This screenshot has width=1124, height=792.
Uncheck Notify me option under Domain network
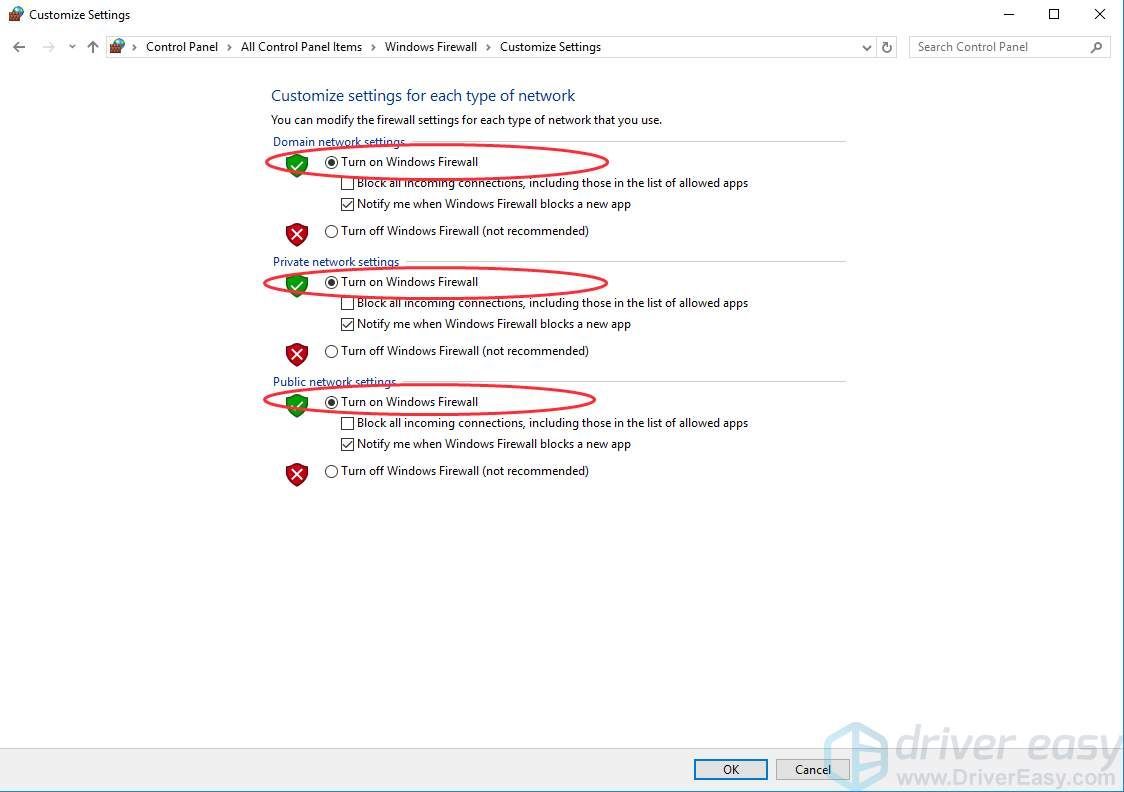[348, 204]
